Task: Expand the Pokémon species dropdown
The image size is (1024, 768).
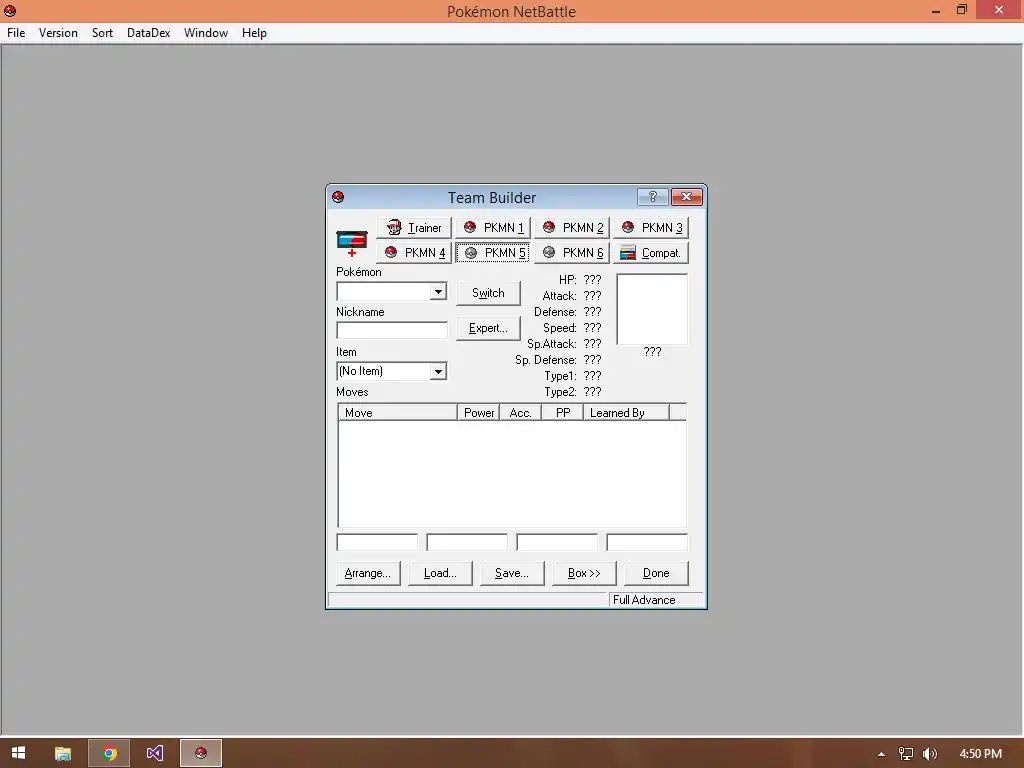Action: click(x=438, y=291)
